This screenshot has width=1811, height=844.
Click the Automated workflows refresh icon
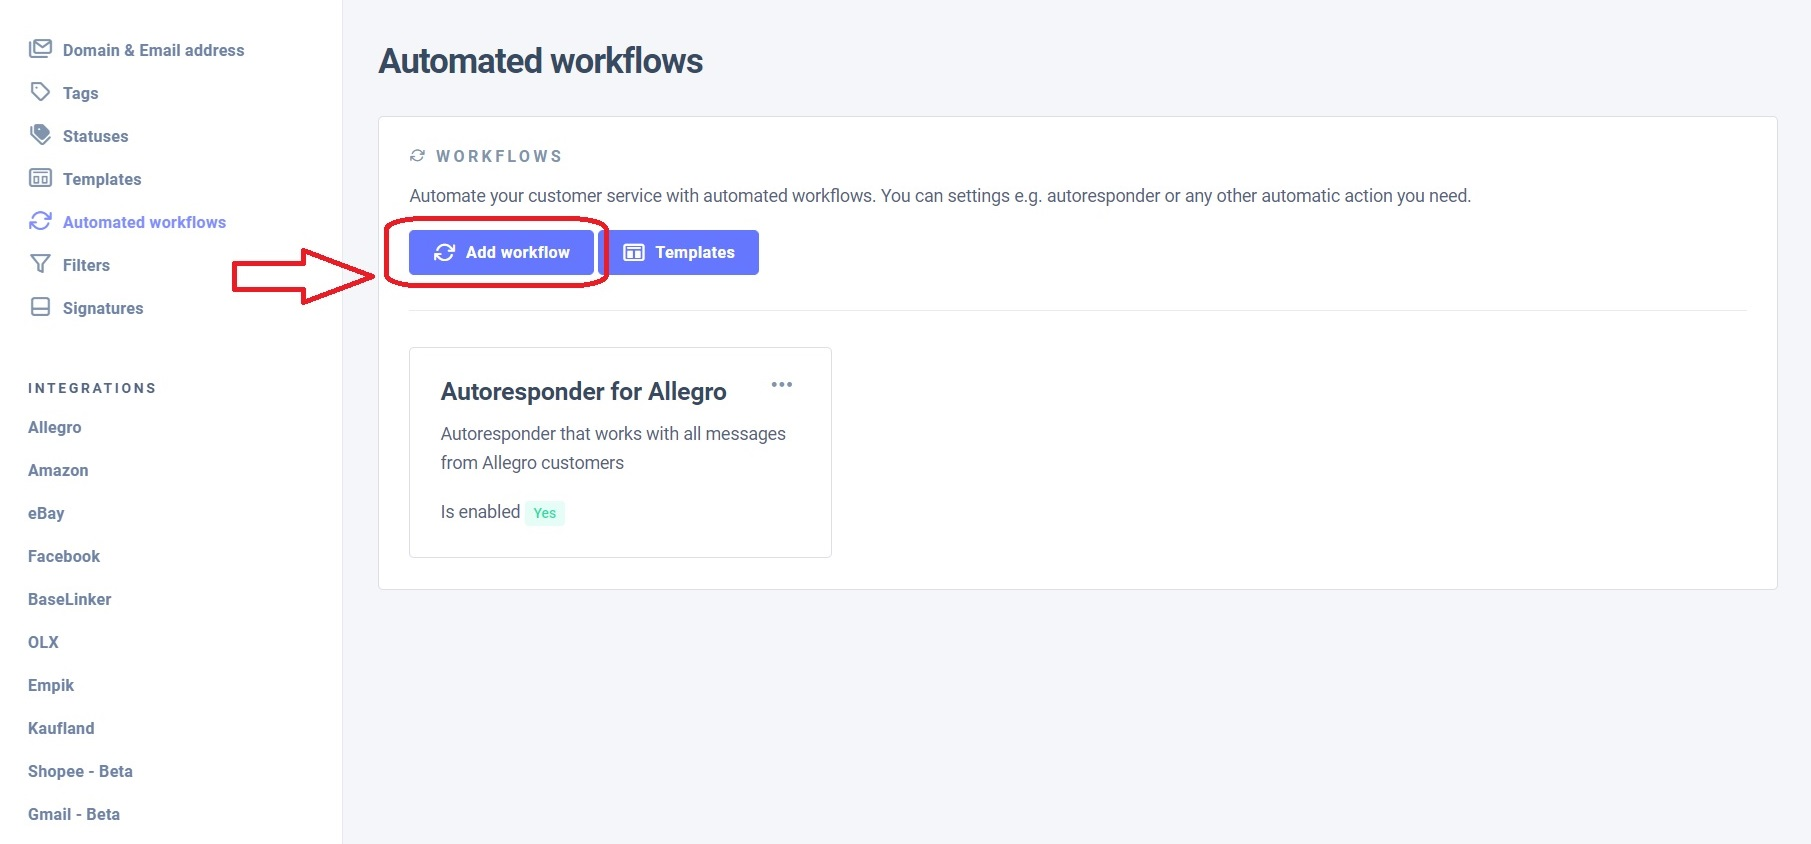coord(40,221)
